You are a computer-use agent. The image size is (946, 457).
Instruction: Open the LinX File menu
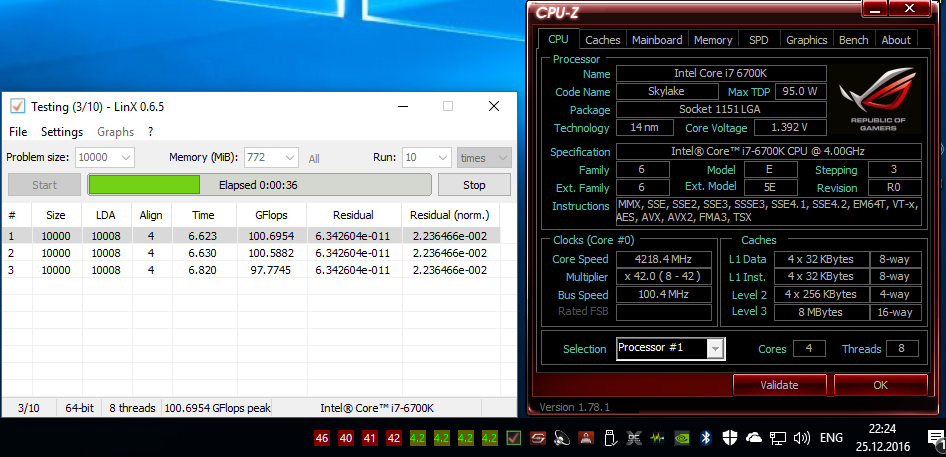pos(18,132)
